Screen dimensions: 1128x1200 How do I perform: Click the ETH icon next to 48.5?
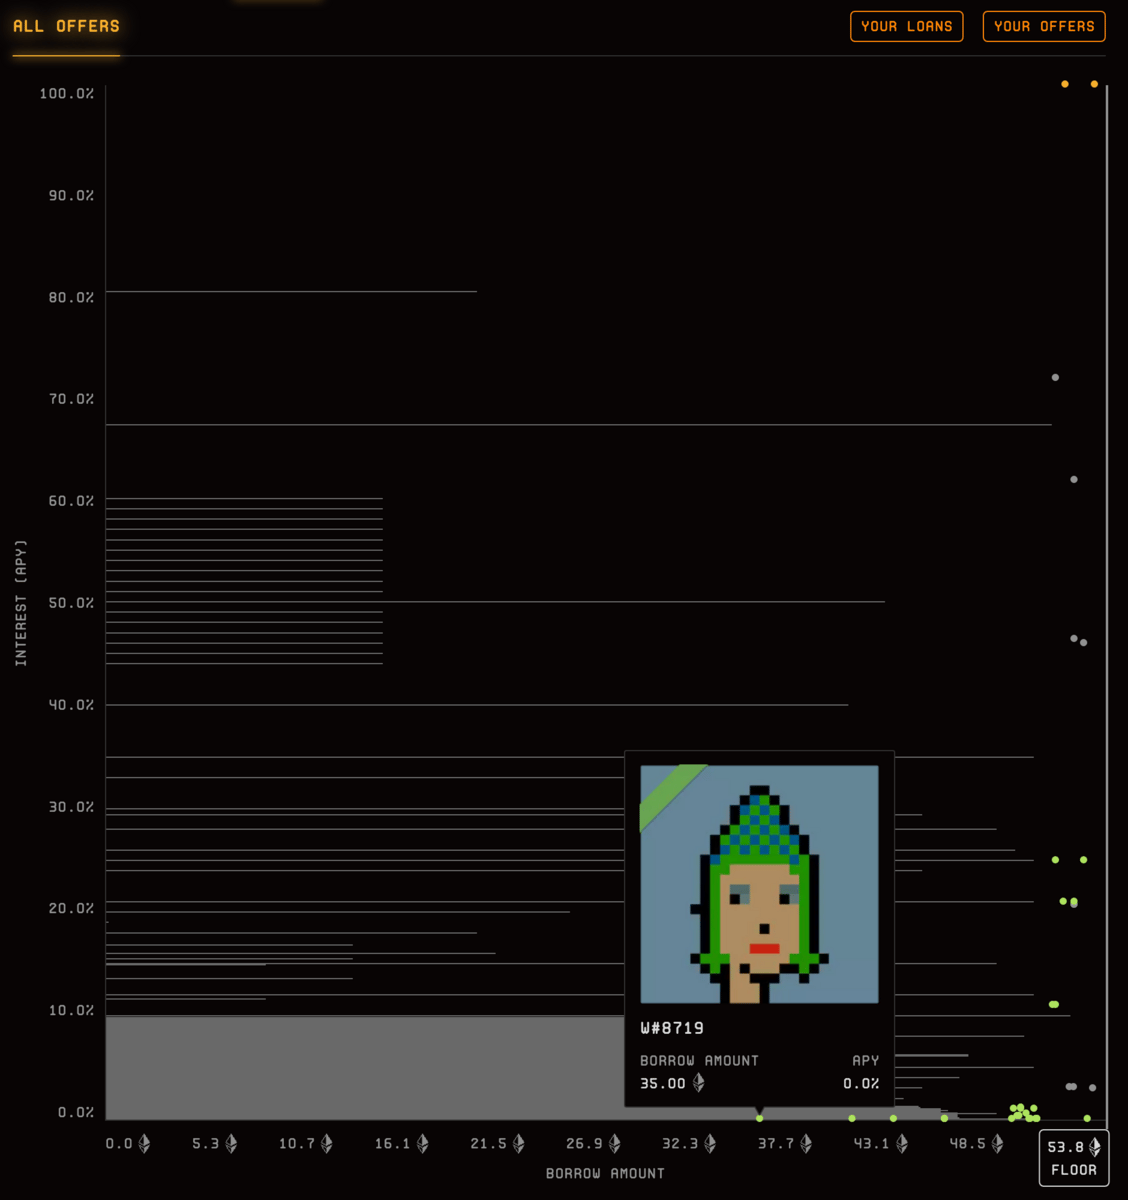point(997,1143)
